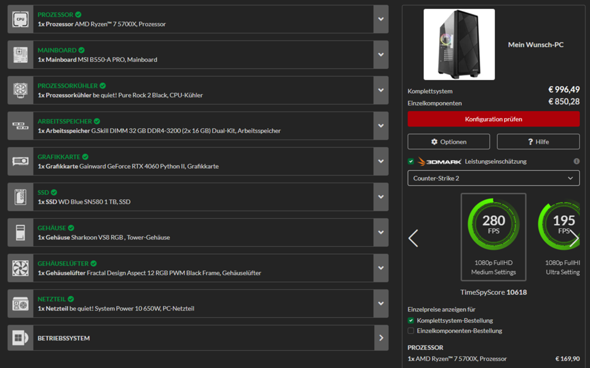
Task: Click the Komplettsystem price € 996,49
Action: [564, 90]
